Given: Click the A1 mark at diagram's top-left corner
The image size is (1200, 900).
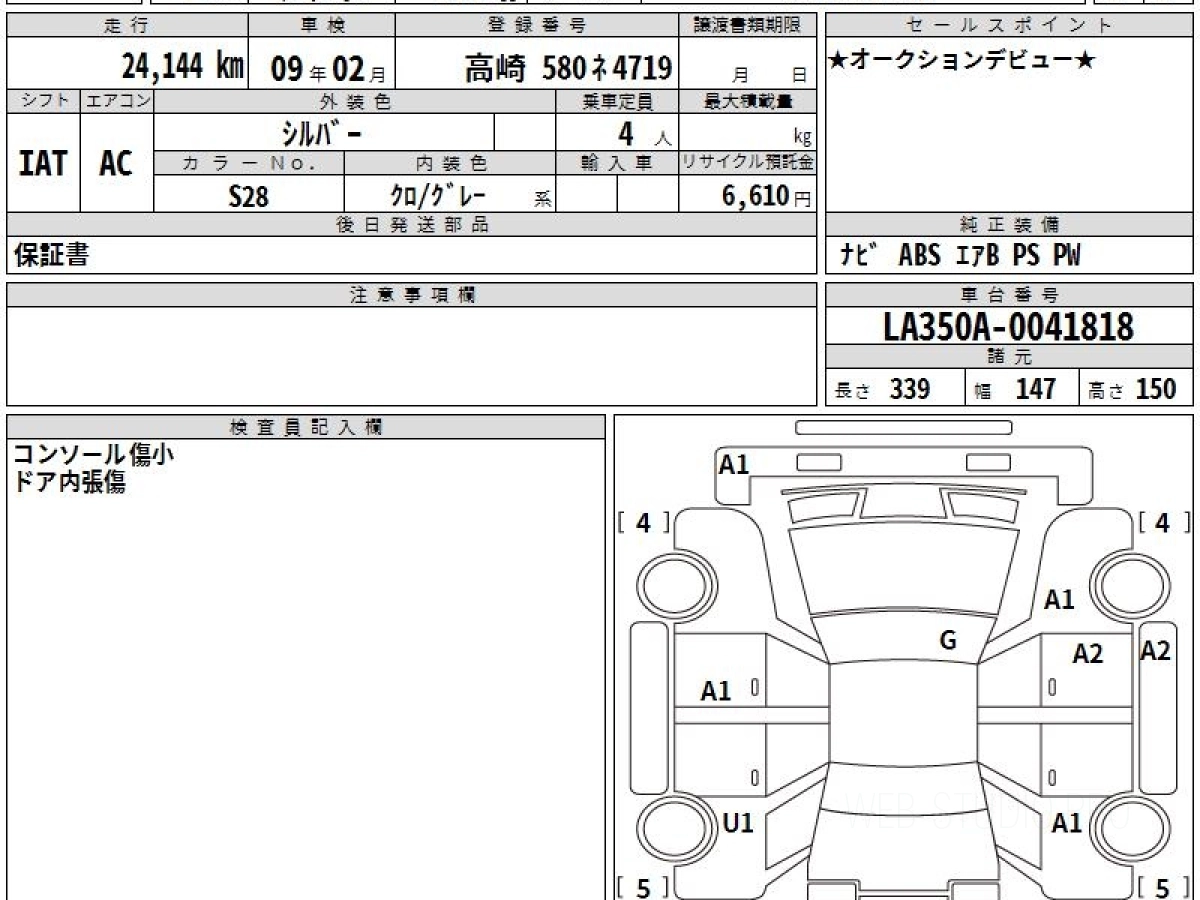Looking at the screenshot, I should (x=734, y=464).
